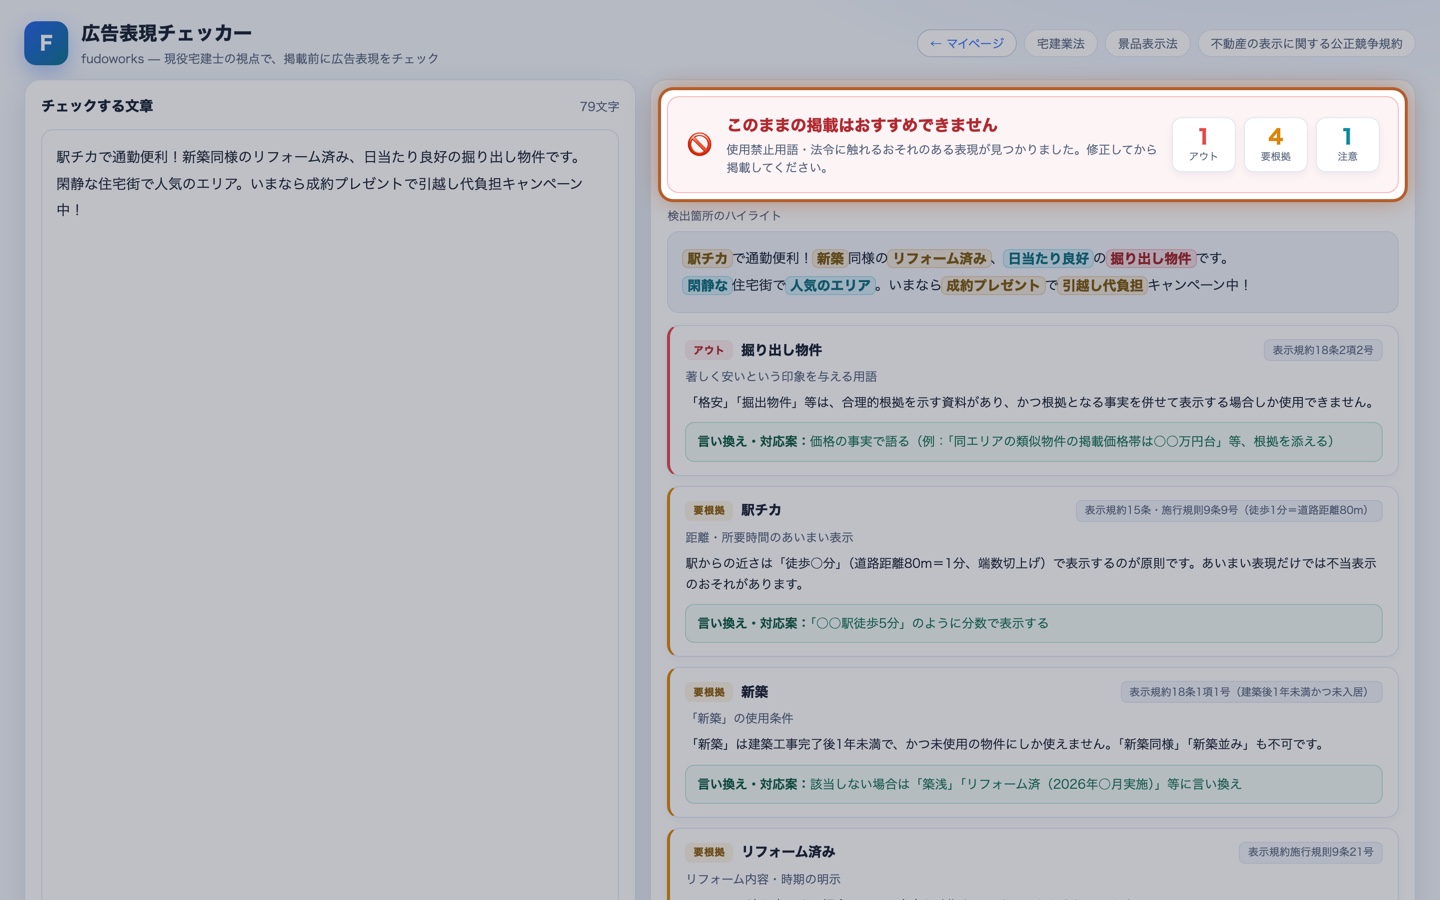Click highlighted term 閑静な
The height and width of the screenshot is (900, 1440).
707,285
